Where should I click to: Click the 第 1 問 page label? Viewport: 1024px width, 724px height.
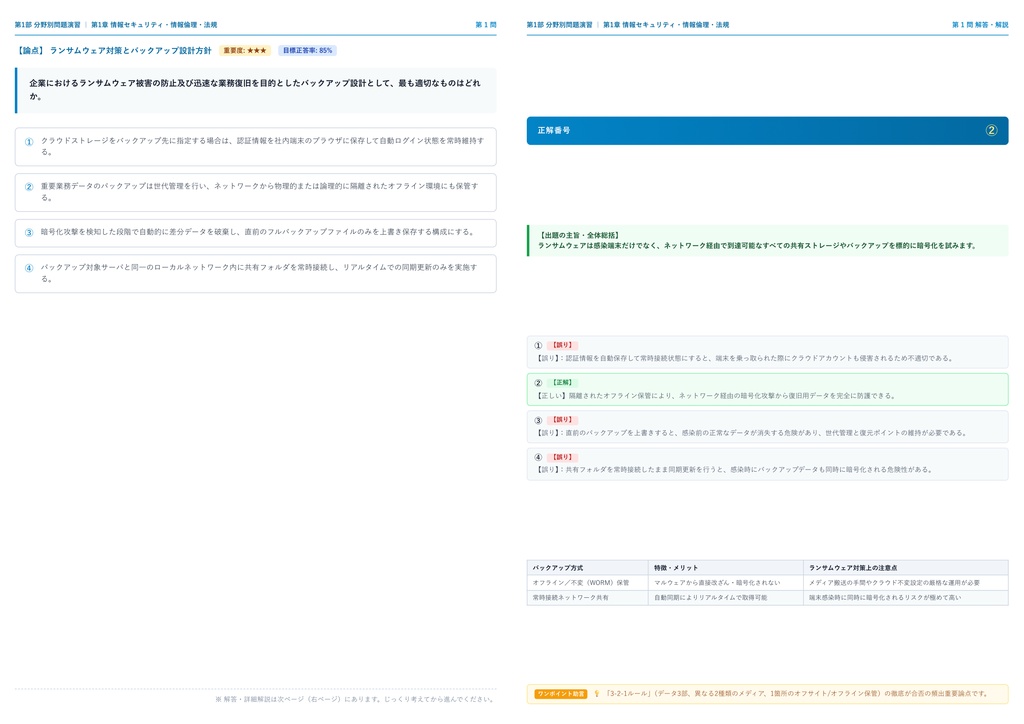486,25
